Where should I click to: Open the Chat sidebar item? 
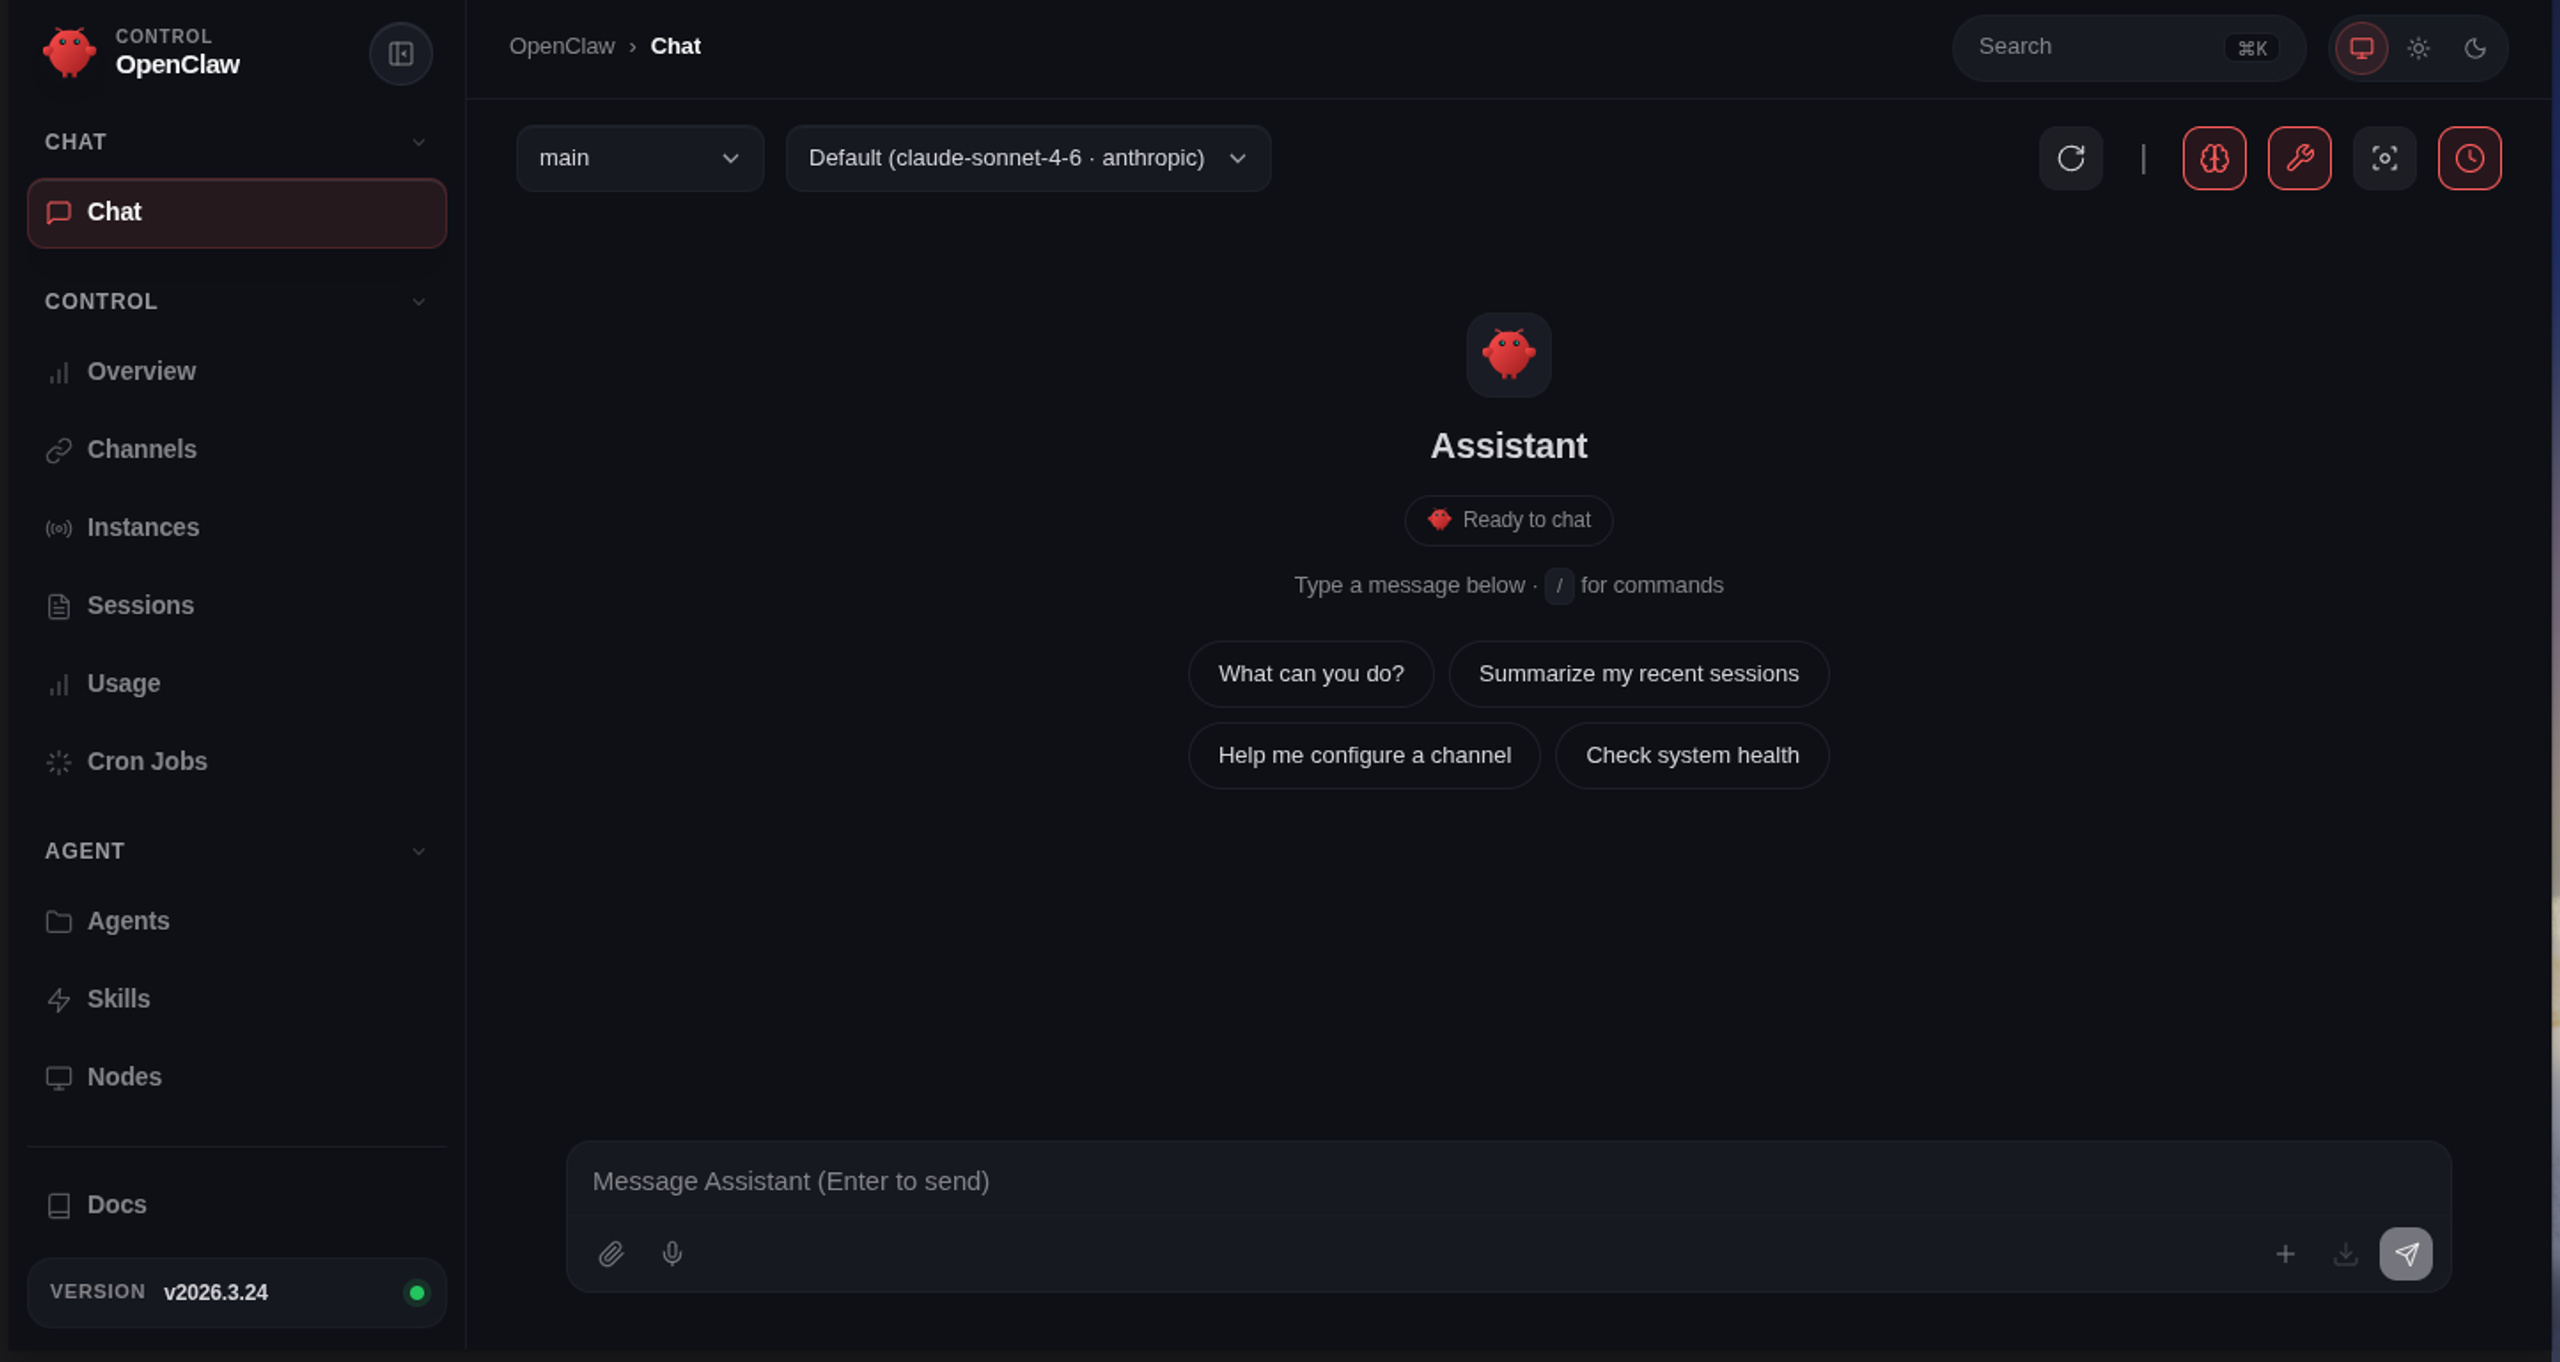tap(237, 213)
